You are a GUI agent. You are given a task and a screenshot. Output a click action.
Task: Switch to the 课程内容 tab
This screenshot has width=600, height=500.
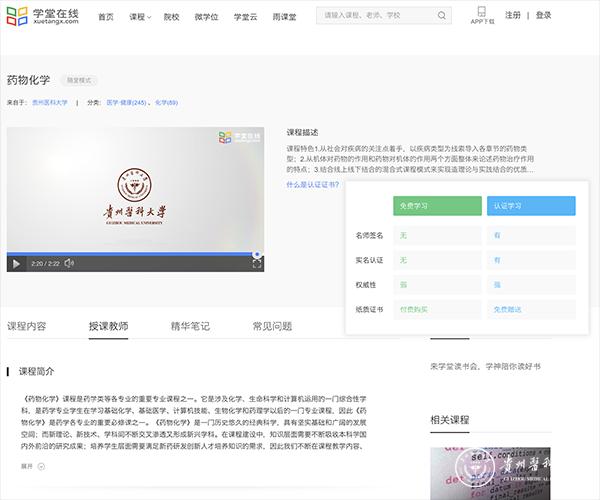[27, 326]
